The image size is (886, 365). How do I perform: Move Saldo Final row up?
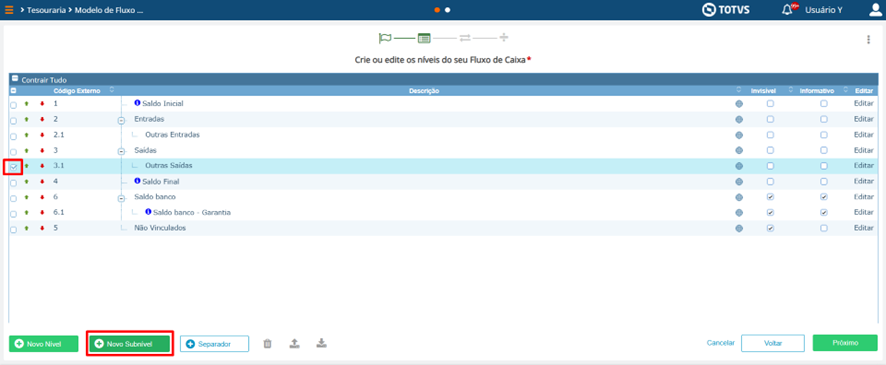click(x=26, y=182)
